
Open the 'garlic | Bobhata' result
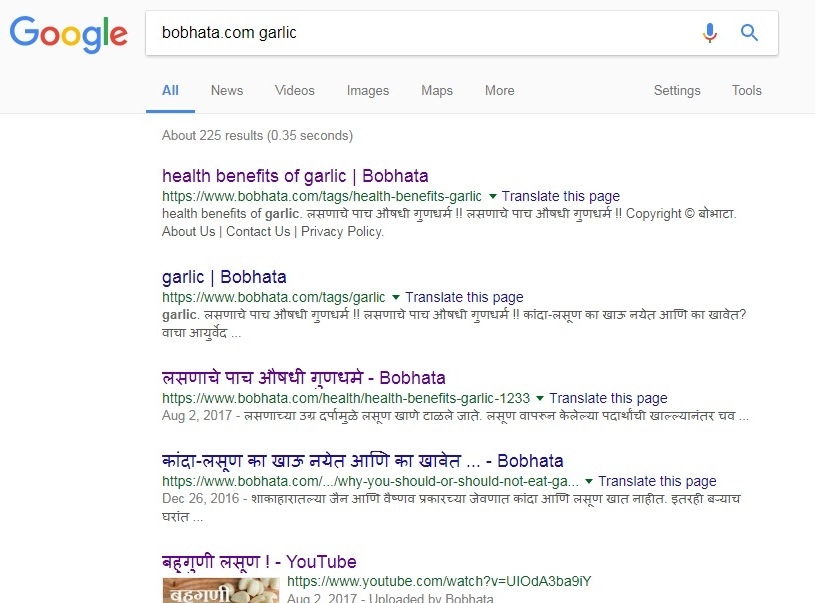224,277
